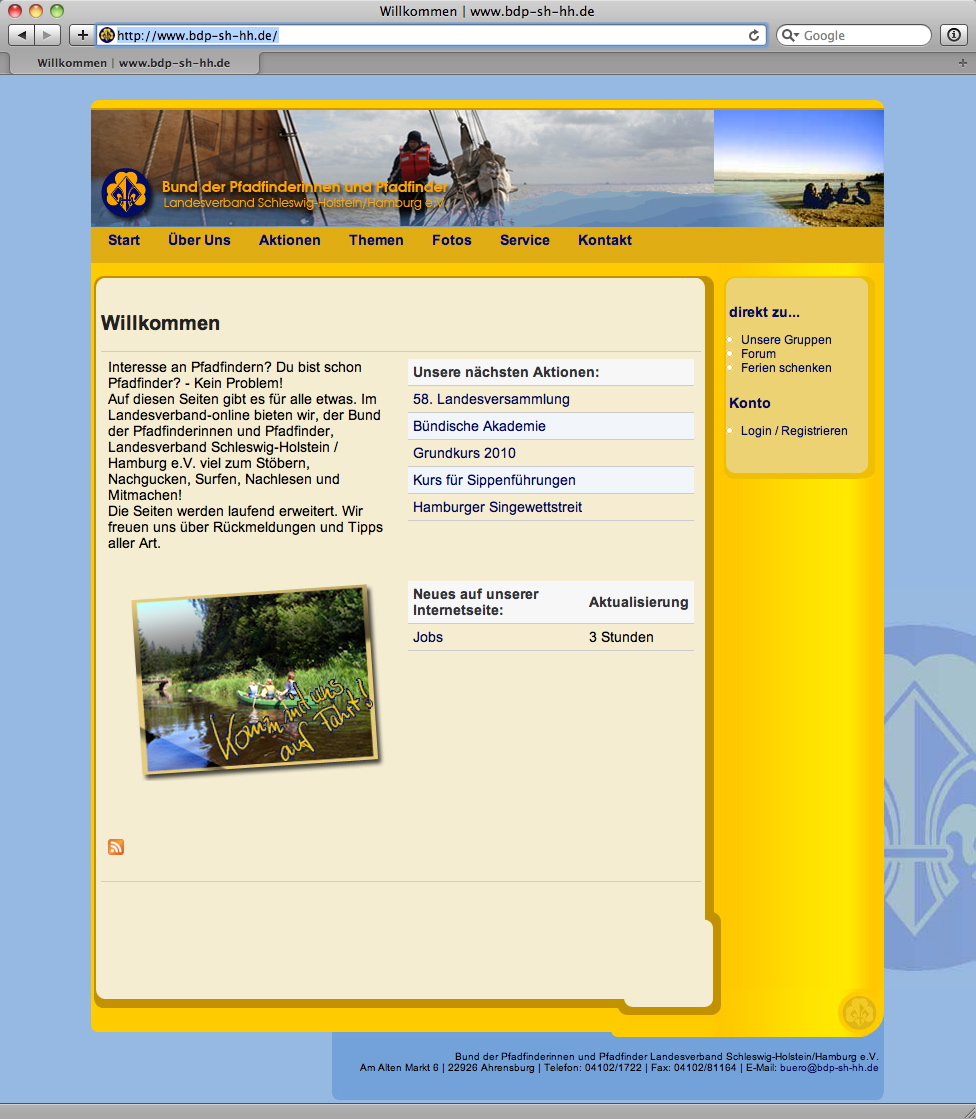
Task: Select the Willkommen browser tab
Action: point(133,62)
